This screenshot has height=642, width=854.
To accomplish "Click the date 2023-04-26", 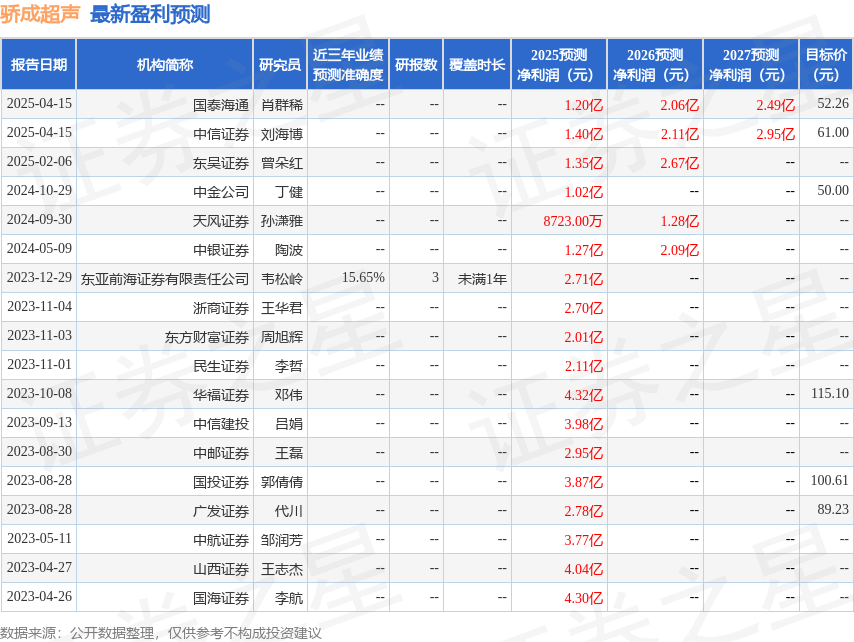I will tap(39, 596).
